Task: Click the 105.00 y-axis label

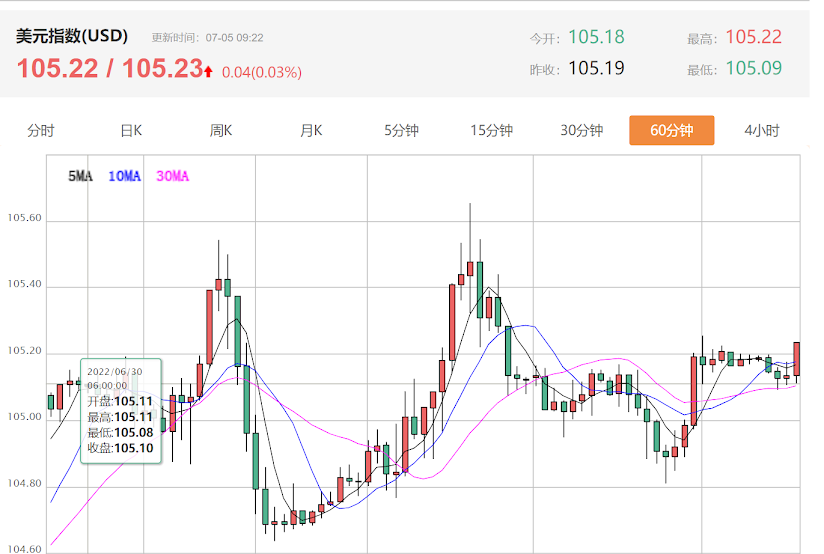Action: click(24, 417)
